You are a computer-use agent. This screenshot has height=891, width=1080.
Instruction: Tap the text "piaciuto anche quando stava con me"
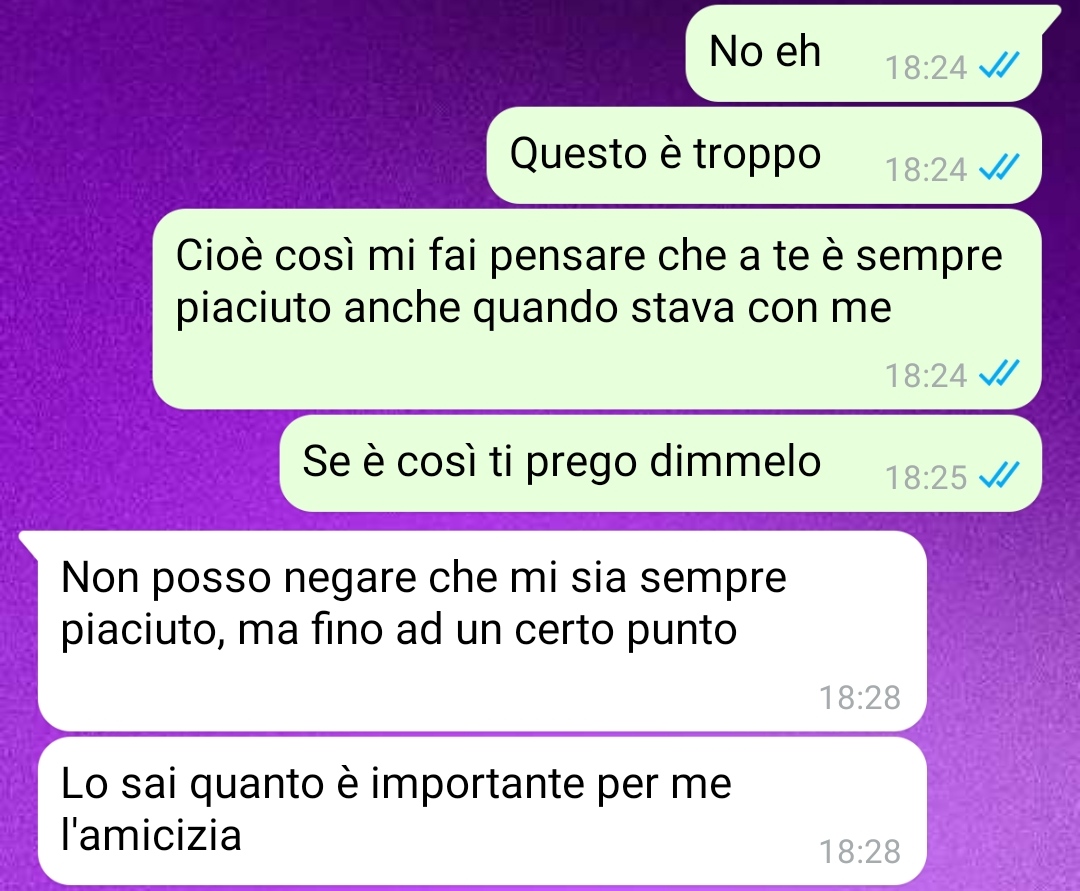click(x=534, y=310)
